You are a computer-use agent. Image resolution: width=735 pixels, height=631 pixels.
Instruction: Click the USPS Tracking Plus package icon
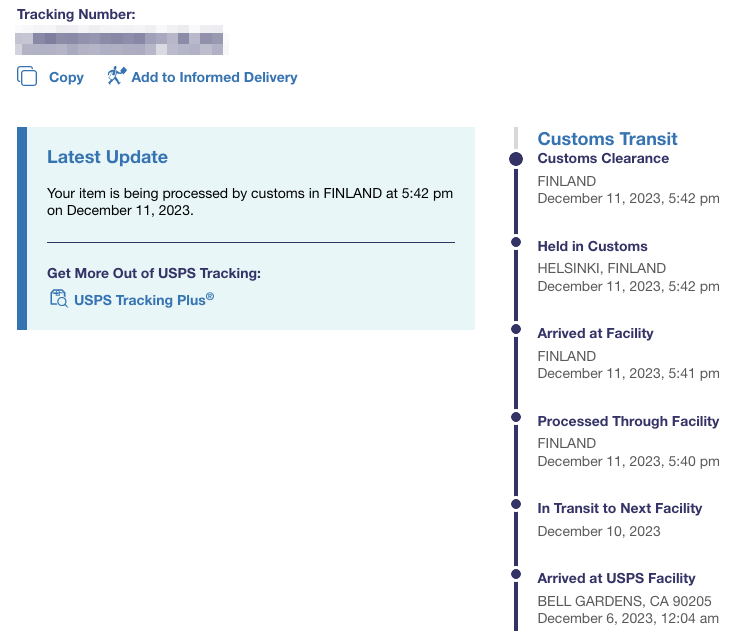coord(58,298)
